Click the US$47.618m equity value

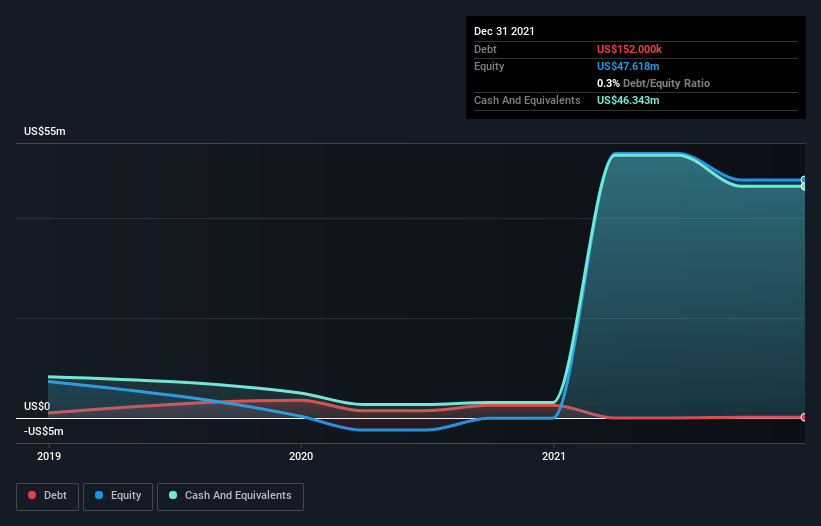[x=628, y=66]
